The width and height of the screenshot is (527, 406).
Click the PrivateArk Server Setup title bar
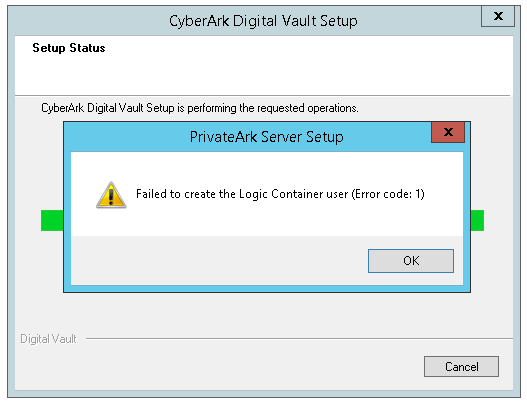tap(267, 137)
